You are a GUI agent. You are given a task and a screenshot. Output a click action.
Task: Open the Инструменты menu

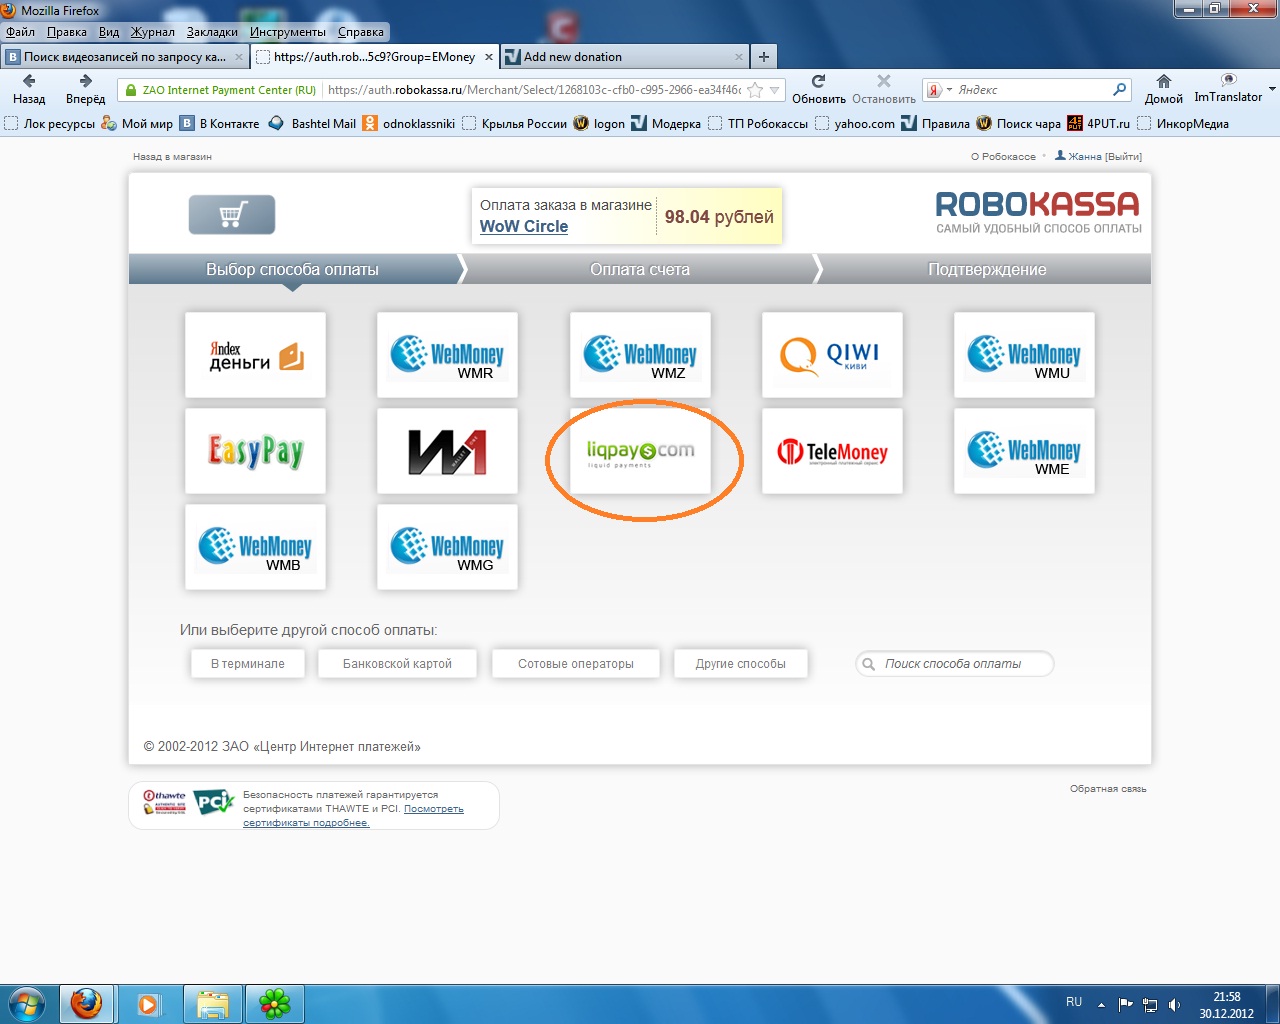[288, 32]
